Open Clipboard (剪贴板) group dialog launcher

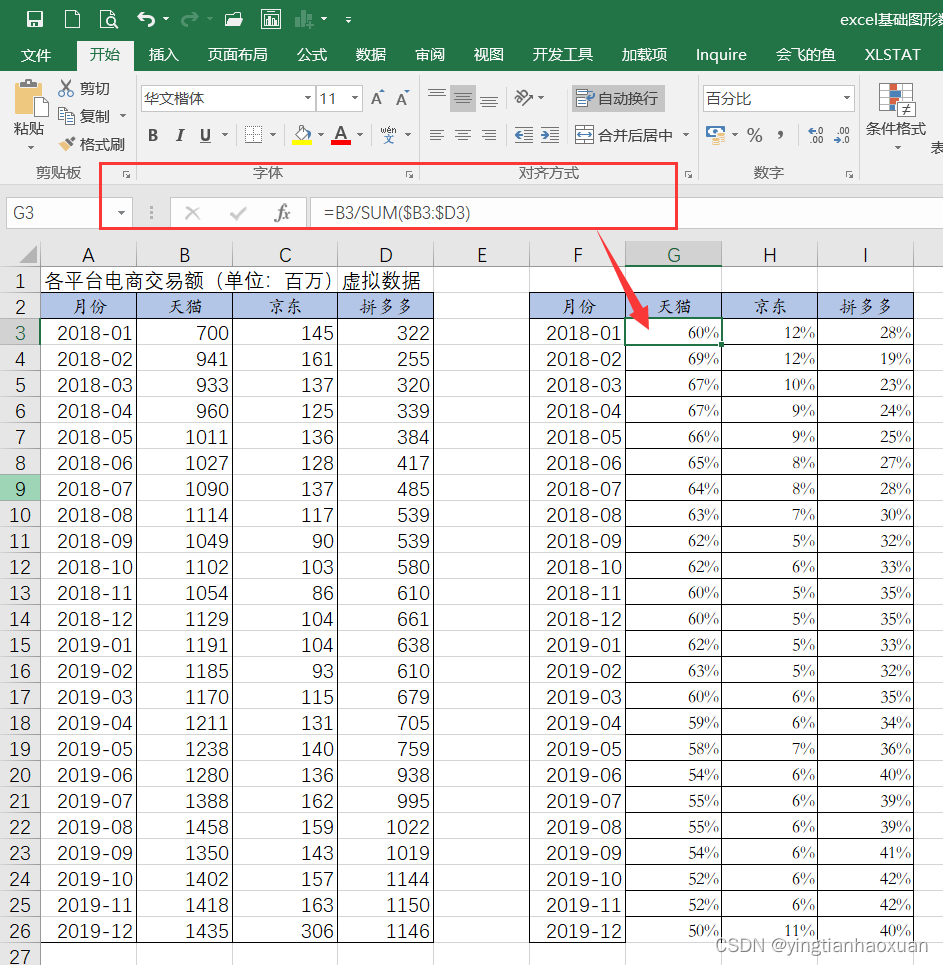pyautogui.click(x=126, y=174)
